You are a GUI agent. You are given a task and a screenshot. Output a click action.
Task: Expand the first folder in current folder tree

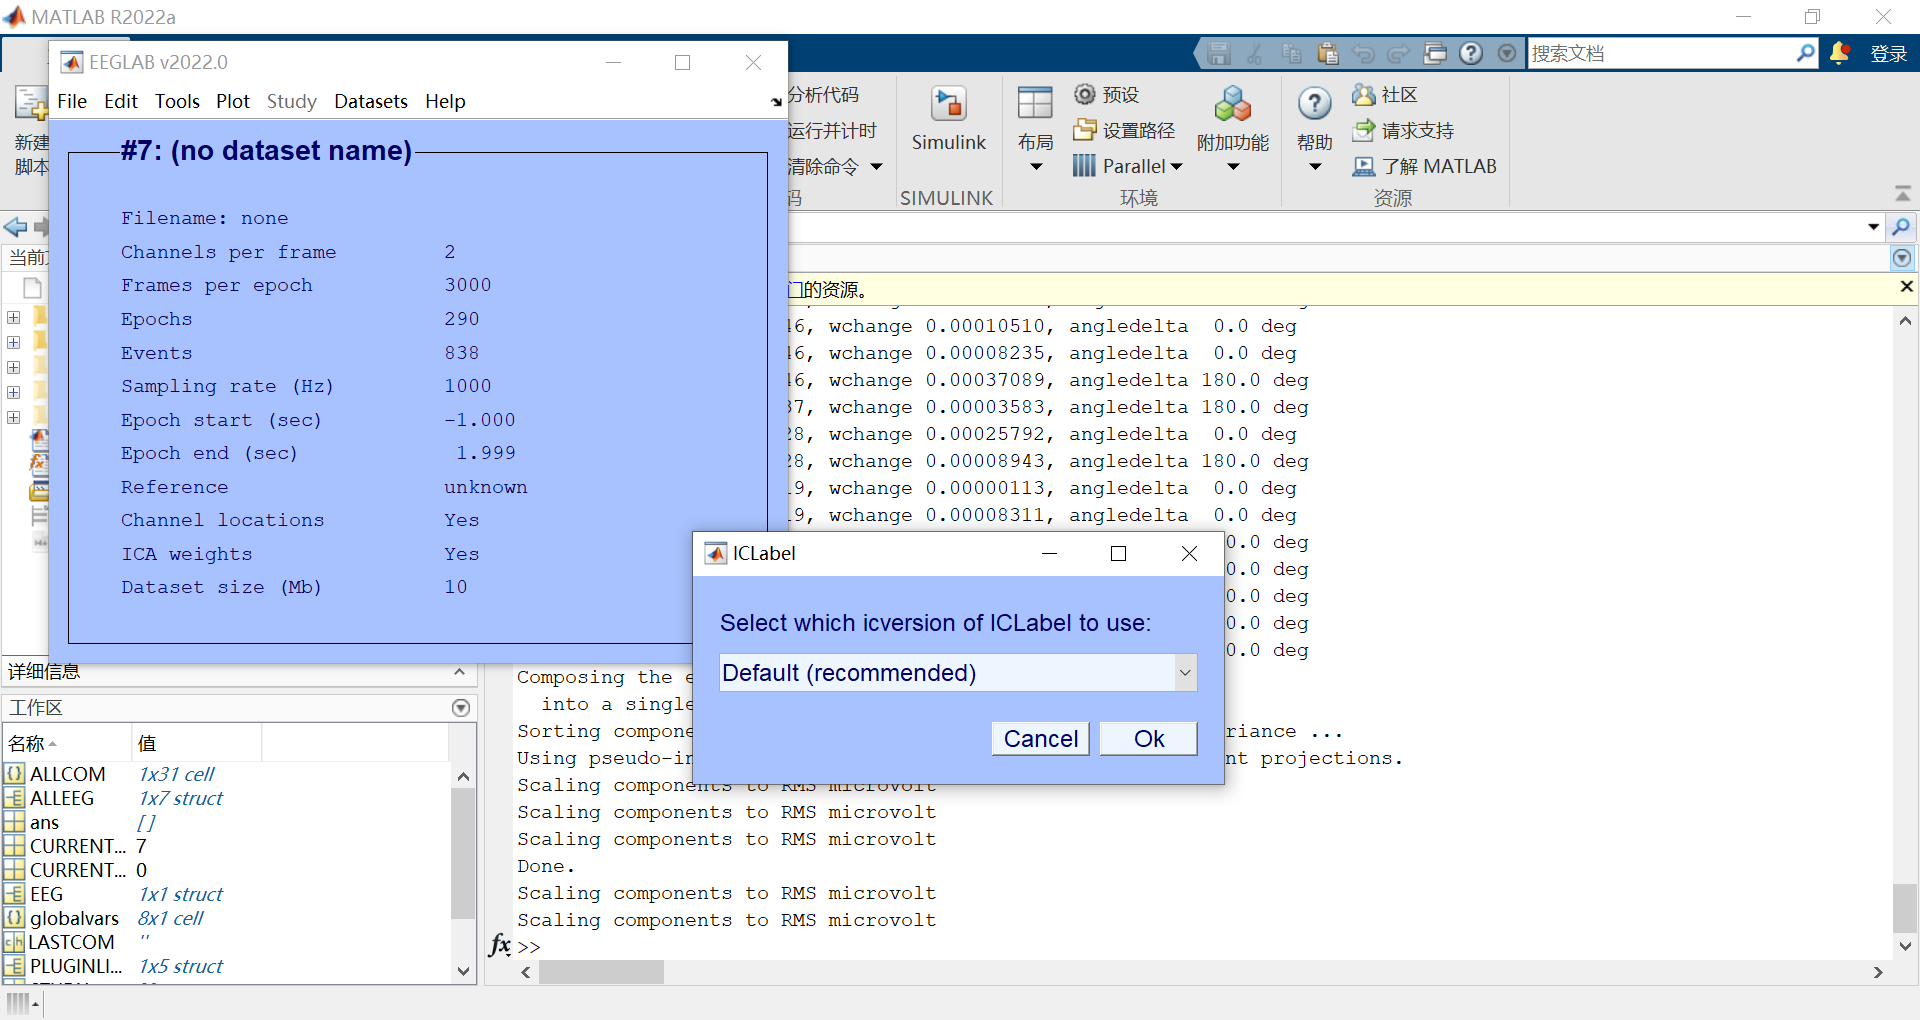click(13, 317)
